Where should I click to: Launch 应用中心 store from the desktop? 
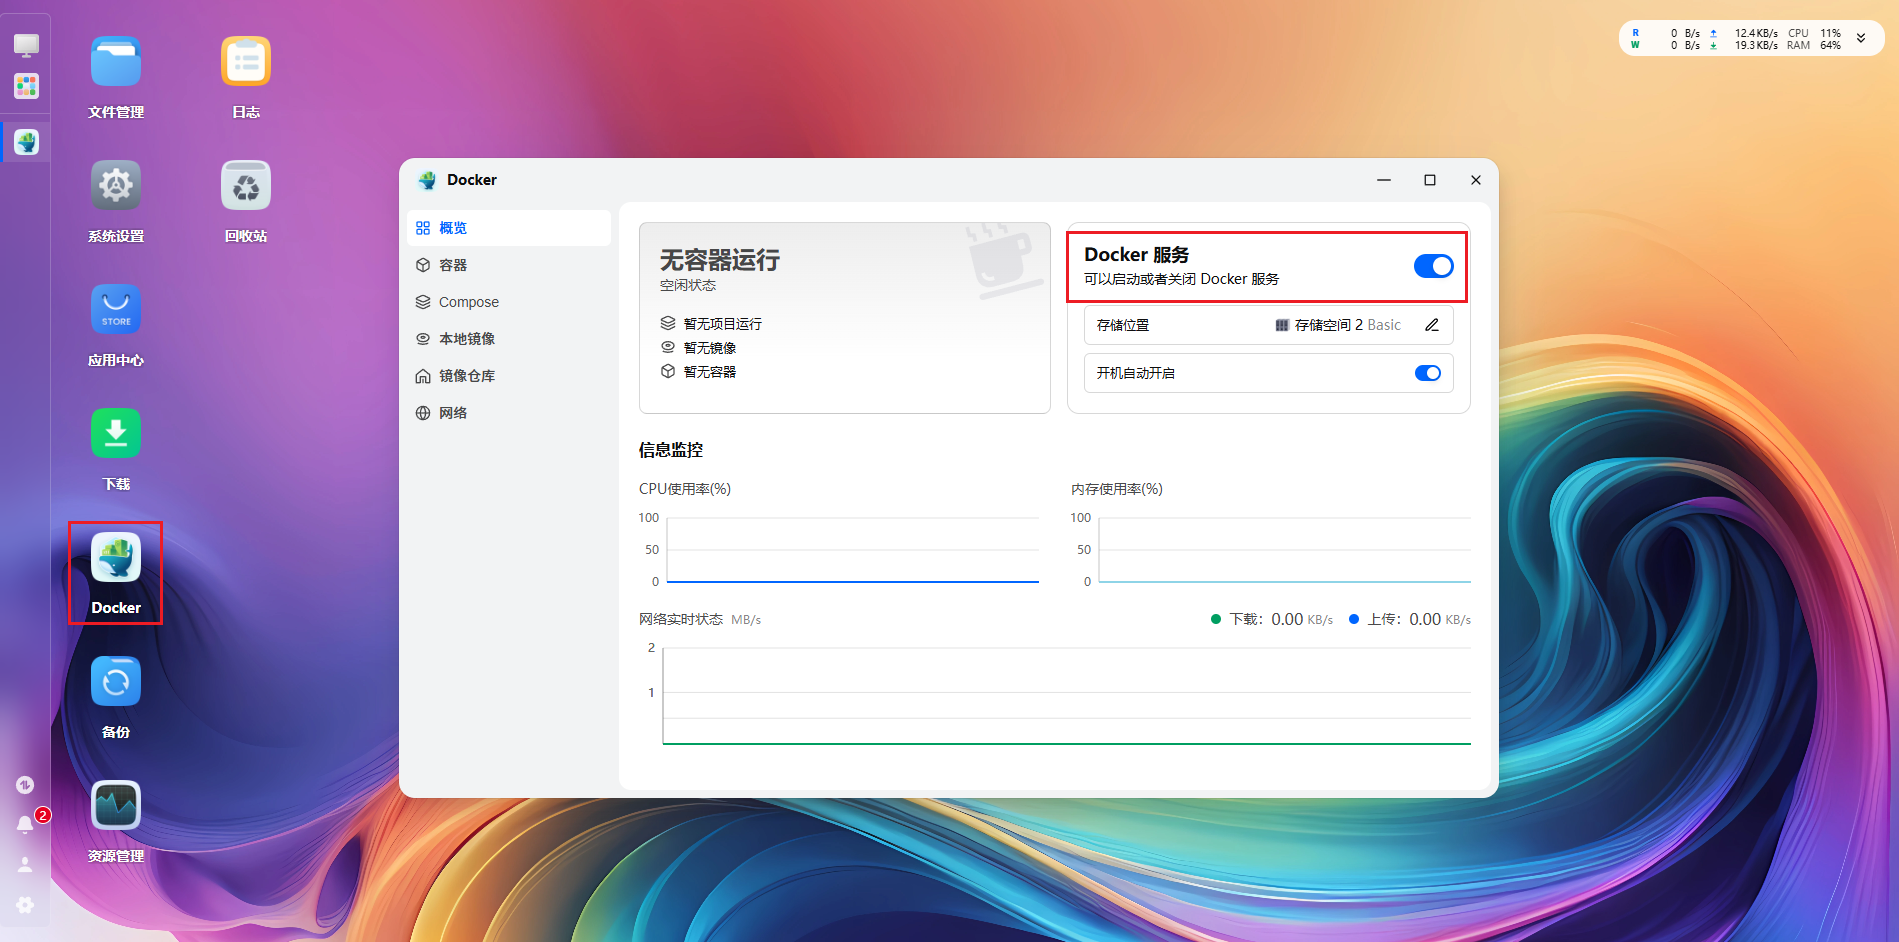pyautogui.click(x=116, y=310)
